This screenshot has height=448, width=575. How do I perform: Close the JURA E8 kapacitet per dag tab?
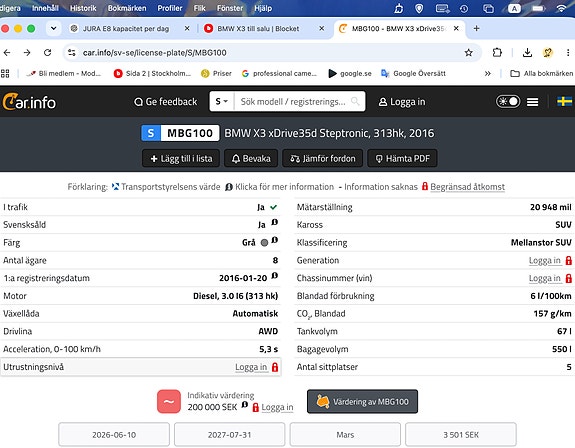tap(187, 28)
